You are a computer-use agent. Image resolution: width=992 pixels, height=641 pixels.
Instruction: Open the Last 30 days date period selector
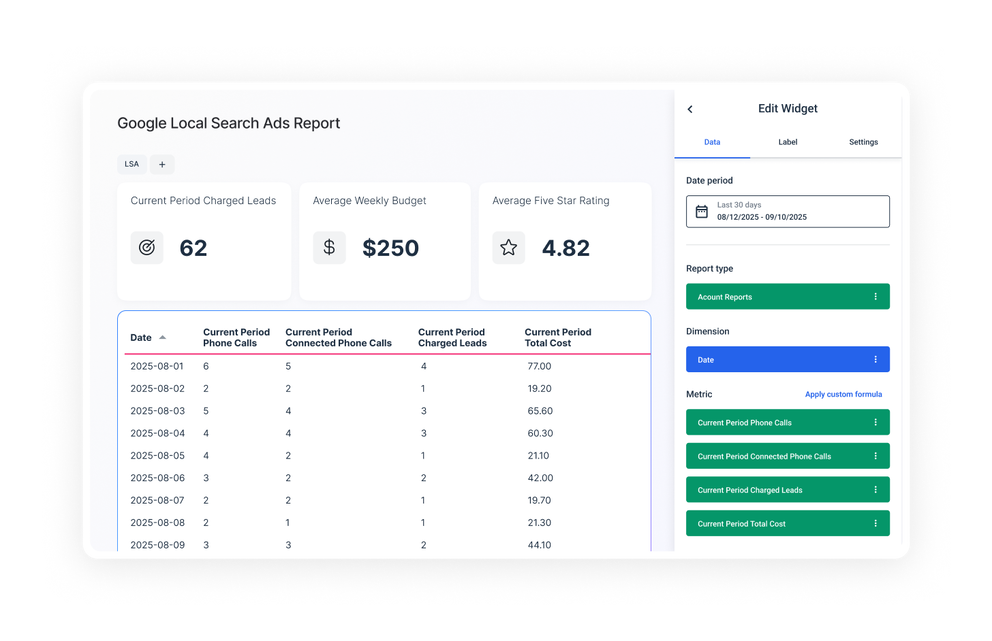(x=787, y=210)
